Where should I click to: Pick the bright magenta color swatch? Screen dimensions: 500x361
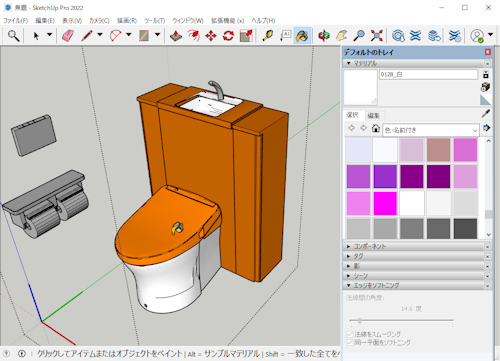[x=385, y=203]
